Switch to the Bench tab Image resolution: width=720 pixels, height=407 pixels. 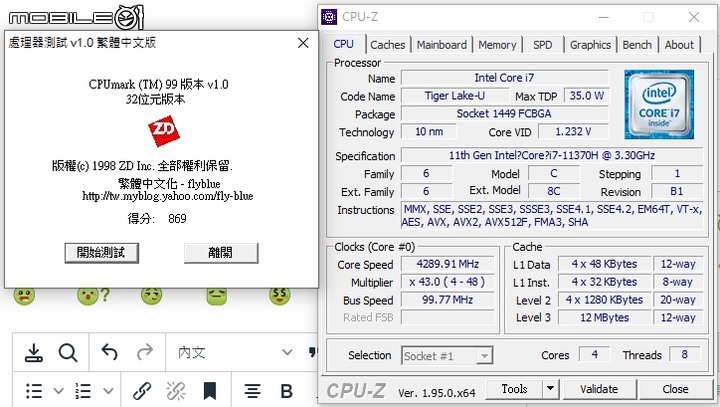pyautogui.click(x=637, y=45)
